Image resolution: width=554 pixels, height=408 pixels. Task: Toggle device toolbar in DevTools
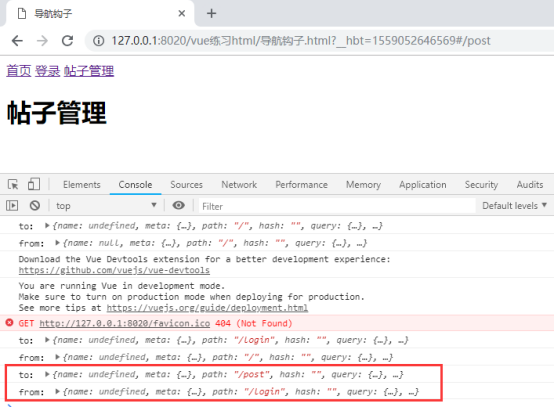pos(34,184)
